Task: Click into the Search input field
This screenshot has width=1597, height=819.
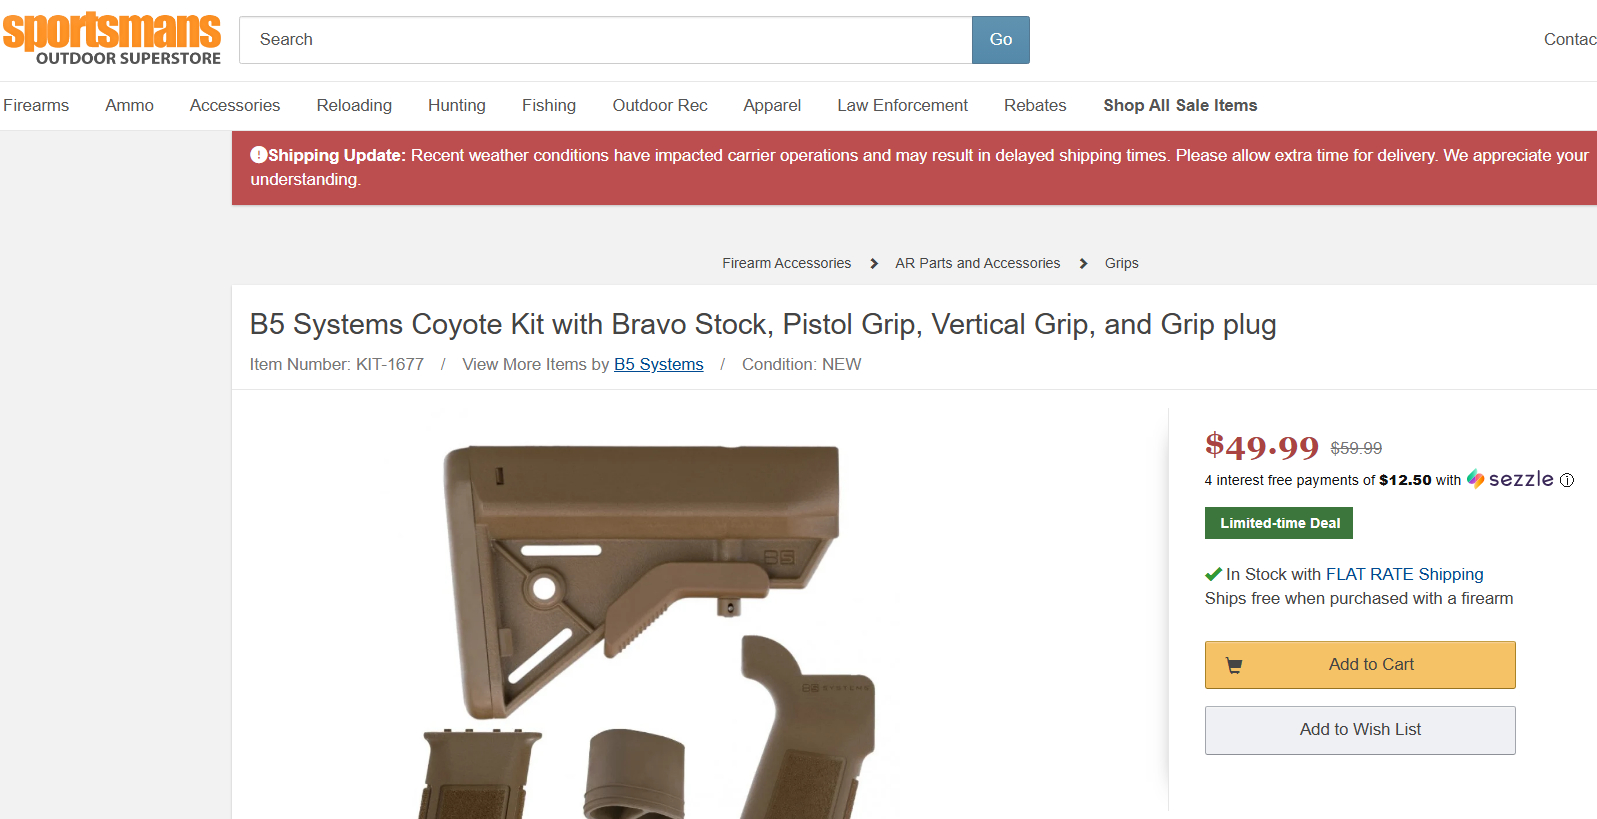Action: pyautogui.click(x=605, y=40)
